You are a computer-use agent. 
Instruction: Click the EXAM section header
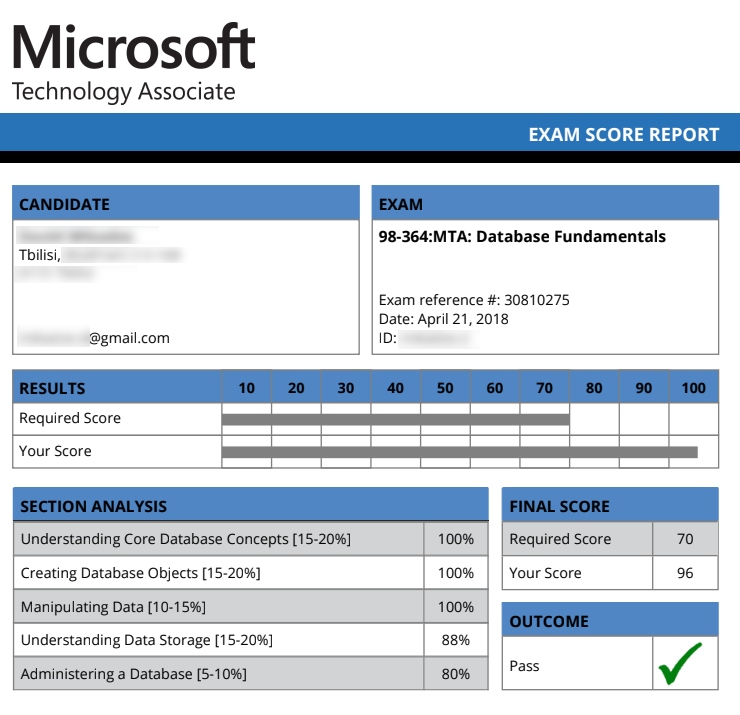point(545,203)
